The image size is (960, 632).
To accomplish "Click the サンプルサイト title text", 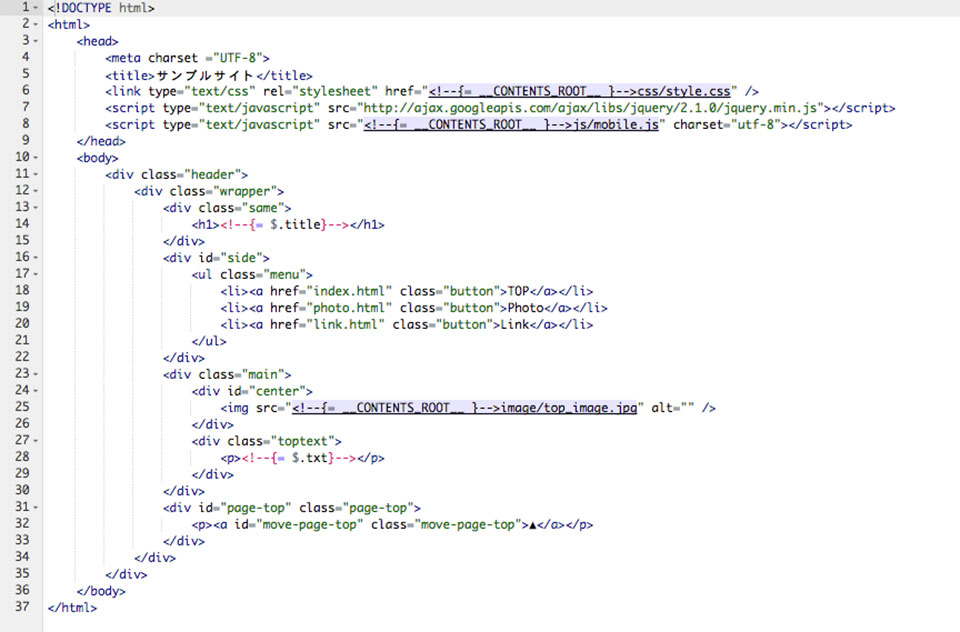I will click(x=205, y=75).
